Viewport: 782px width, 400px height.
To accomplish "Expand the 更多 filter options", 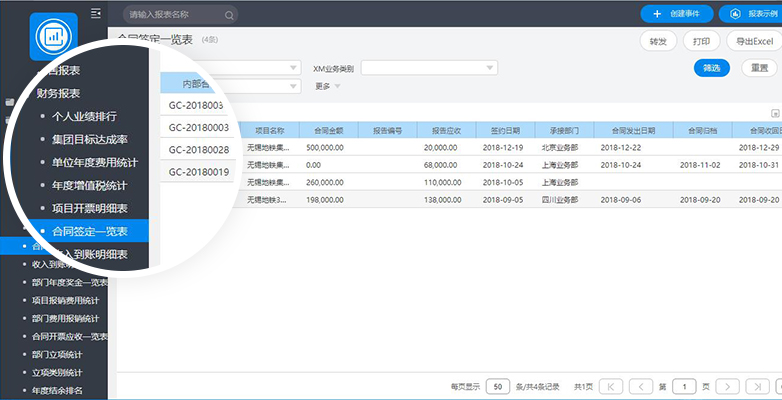I will pyautogui.click(x=328, y=86).
